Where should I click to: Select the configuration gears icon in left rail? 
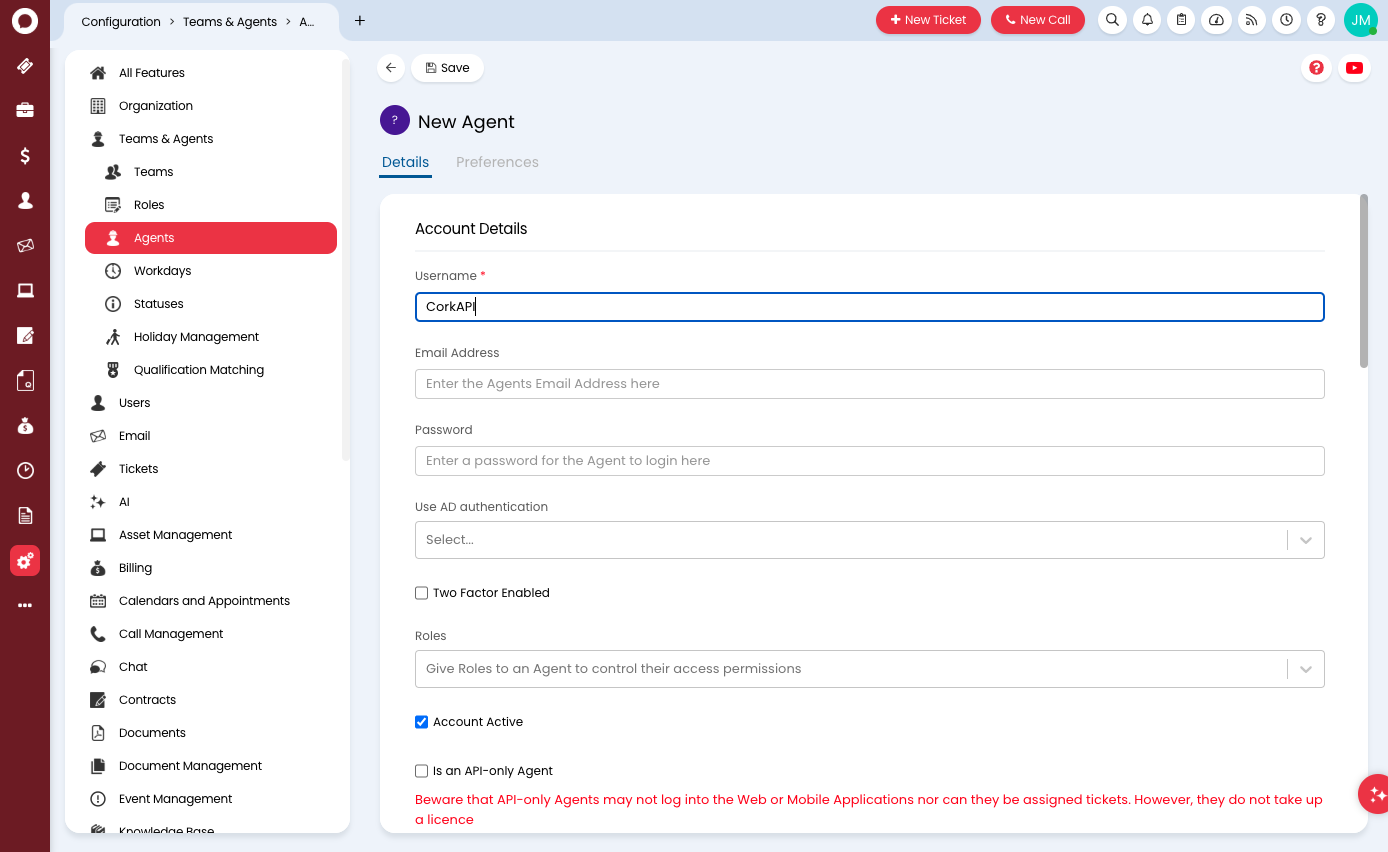25,561
